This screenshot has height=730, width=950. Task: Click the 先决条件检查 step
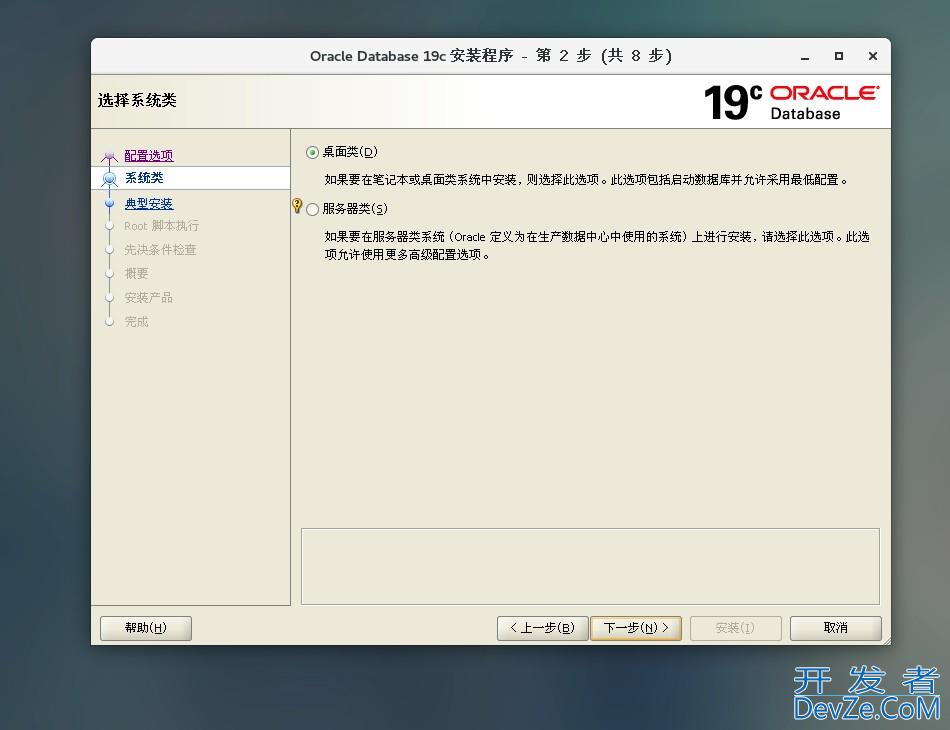[160, 250]
